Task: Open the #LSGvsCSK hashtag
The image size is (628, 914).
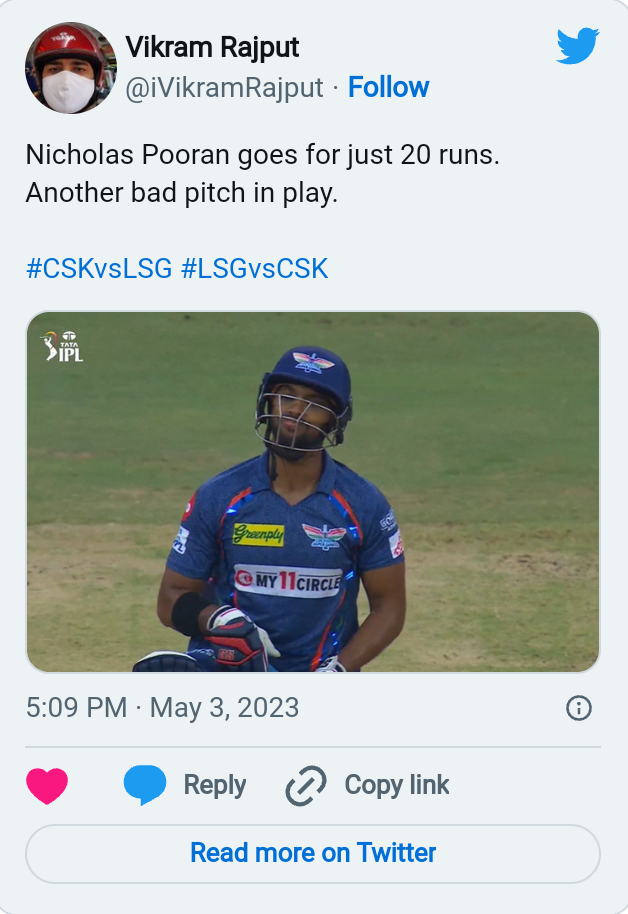Action: tap(254, 269)
